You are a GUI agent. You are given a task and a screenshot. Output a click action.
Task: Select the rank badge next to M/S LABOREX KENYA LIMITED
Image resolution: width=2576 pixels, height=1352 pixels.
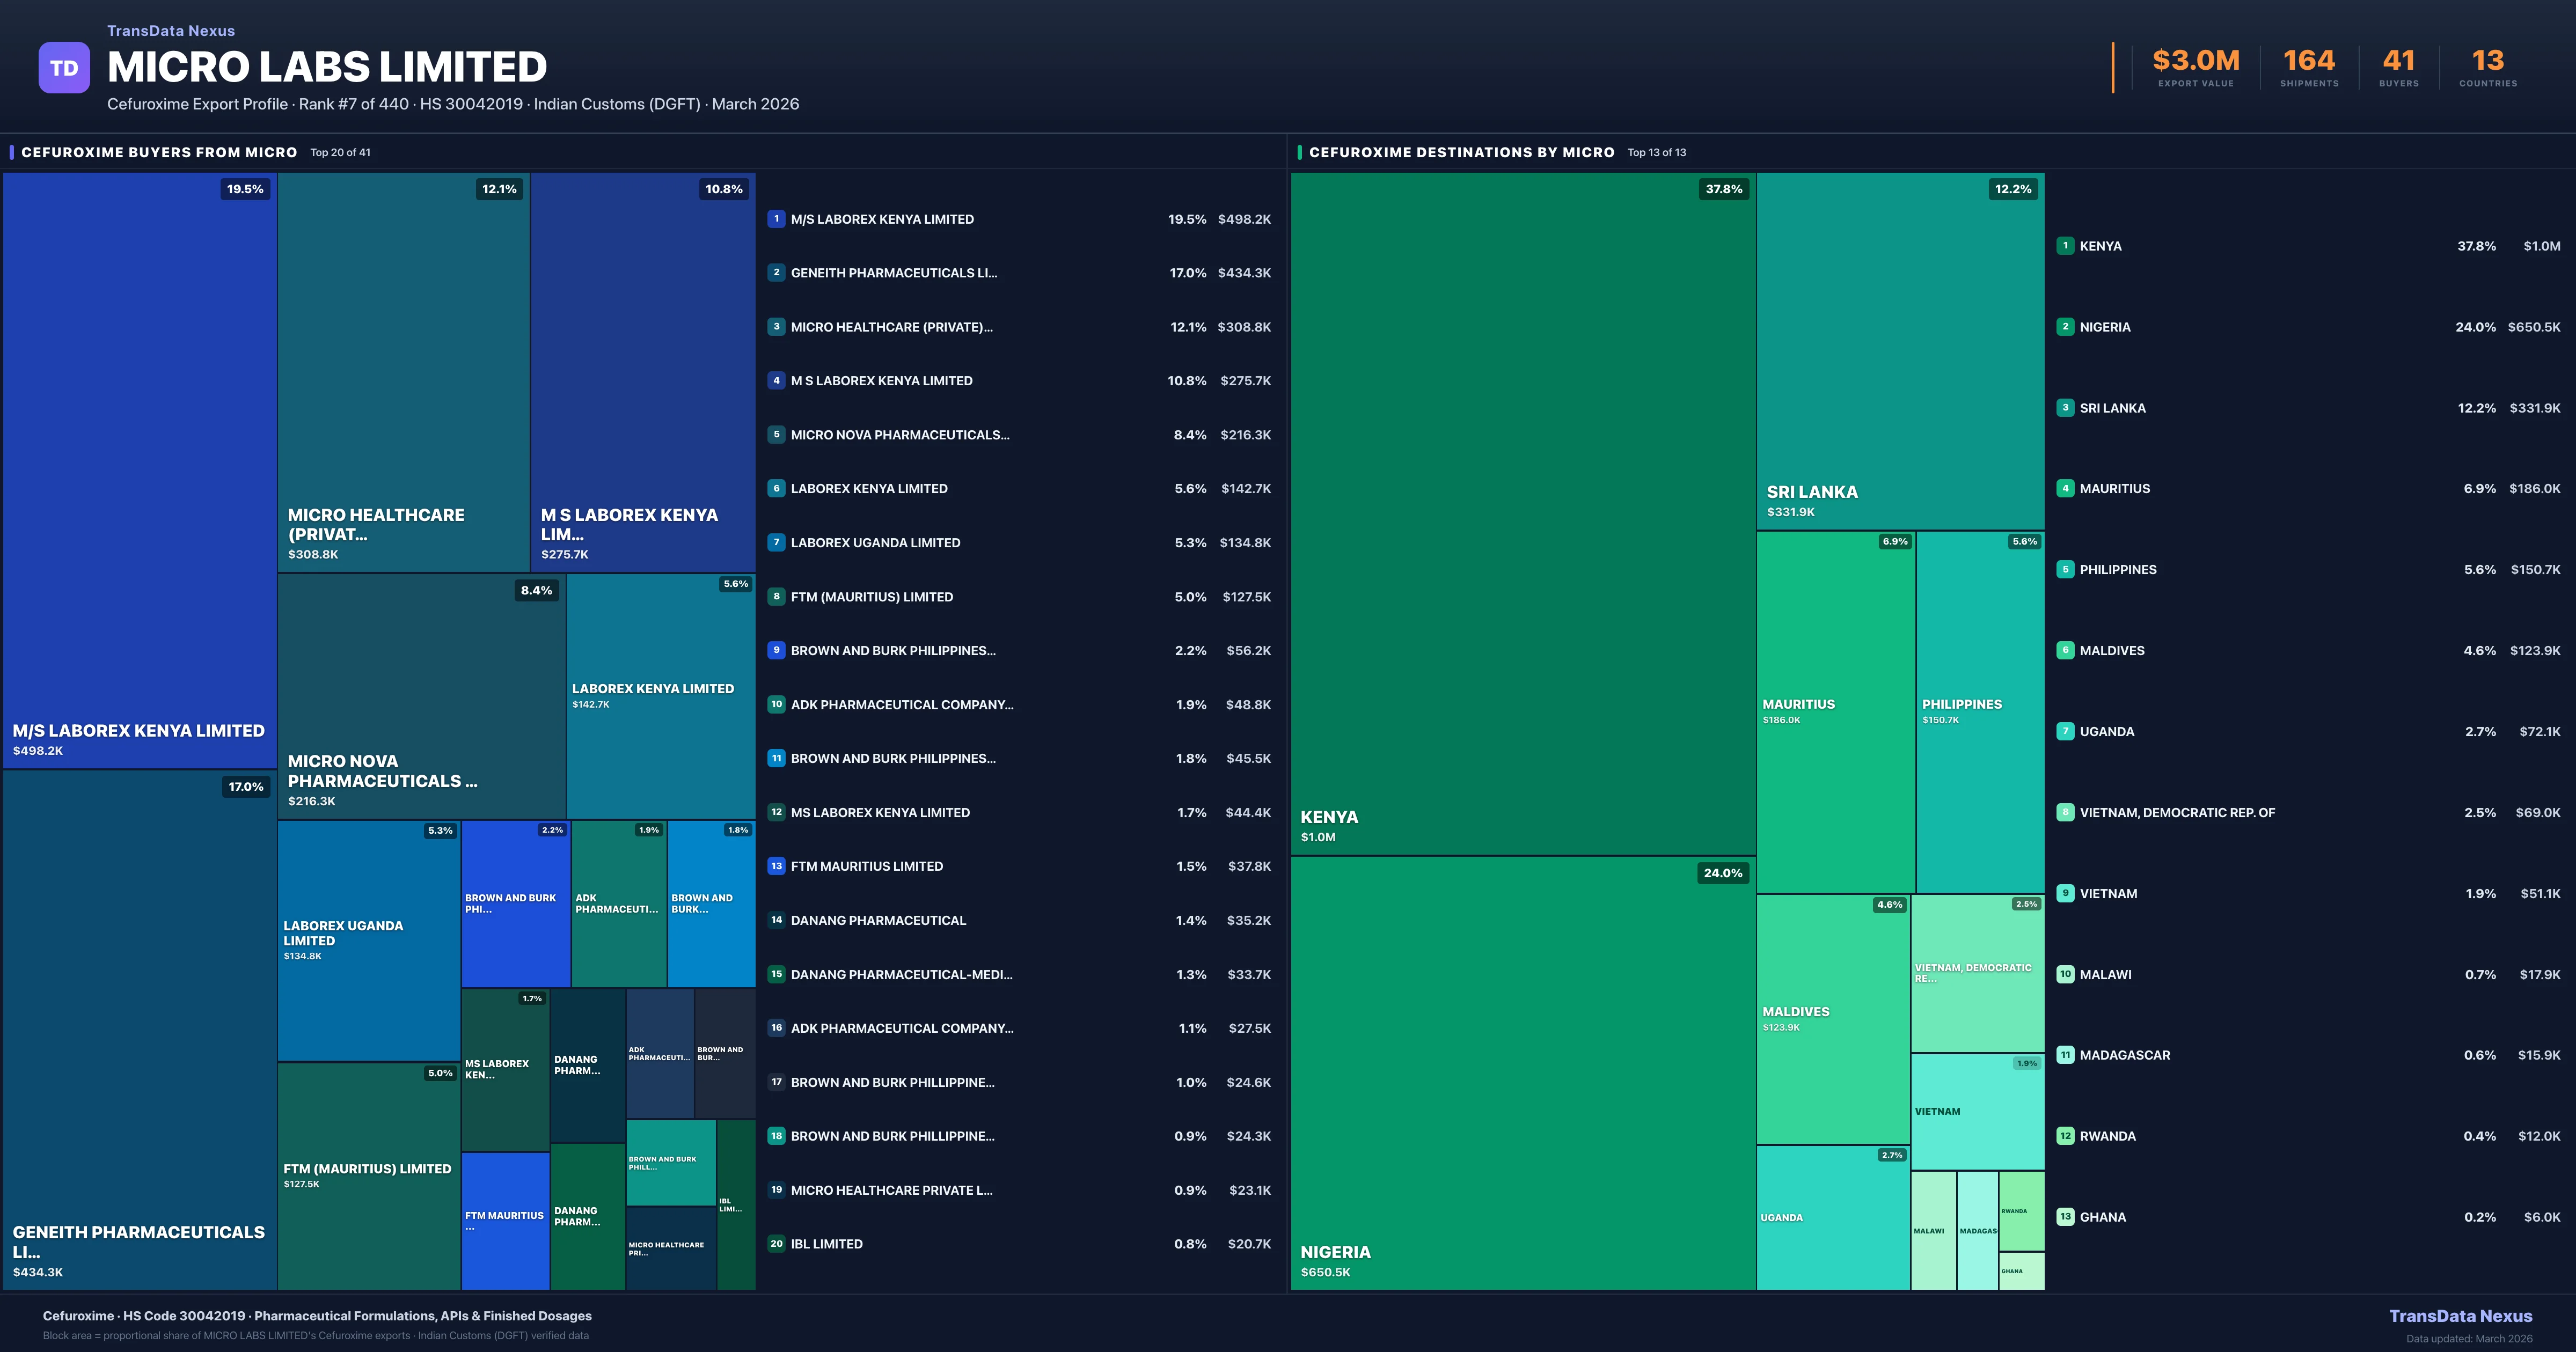tap(776, 218)
